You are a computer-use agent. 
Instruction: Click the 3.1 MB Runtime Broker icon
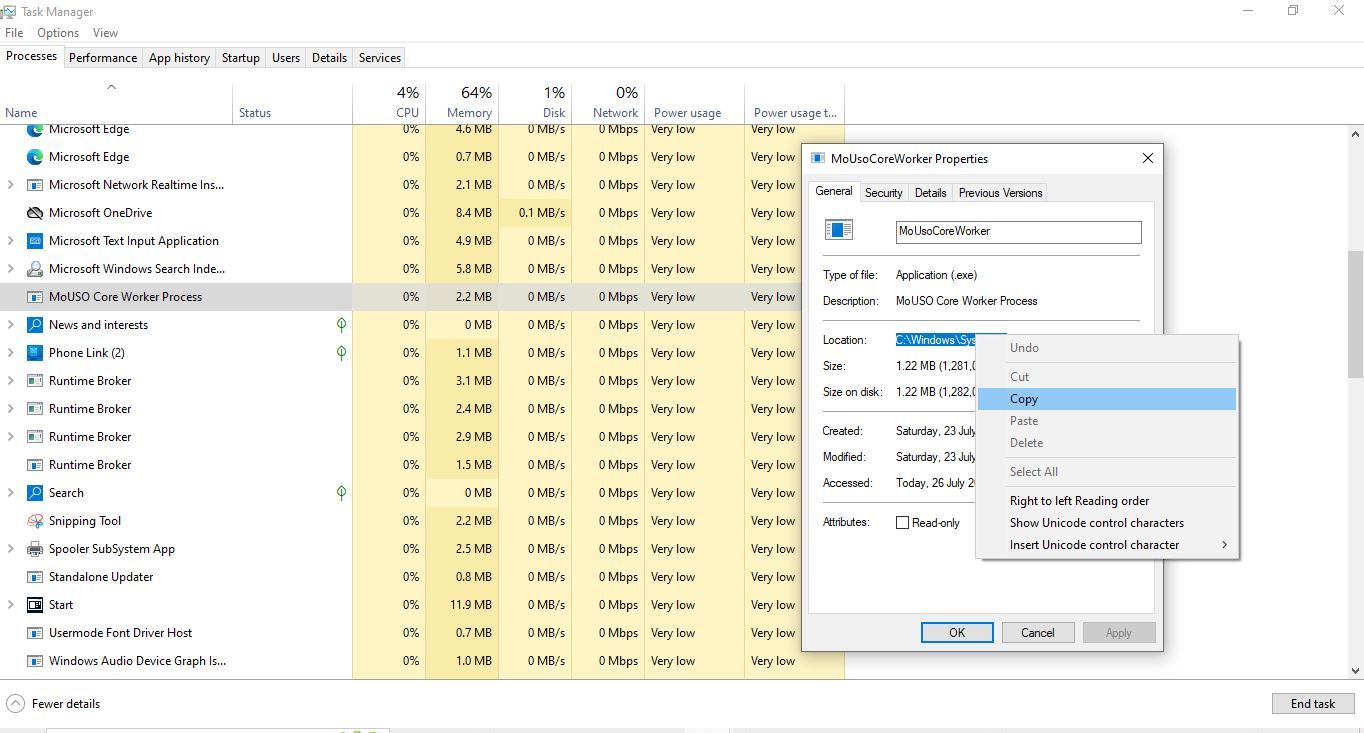click(35, 381)
